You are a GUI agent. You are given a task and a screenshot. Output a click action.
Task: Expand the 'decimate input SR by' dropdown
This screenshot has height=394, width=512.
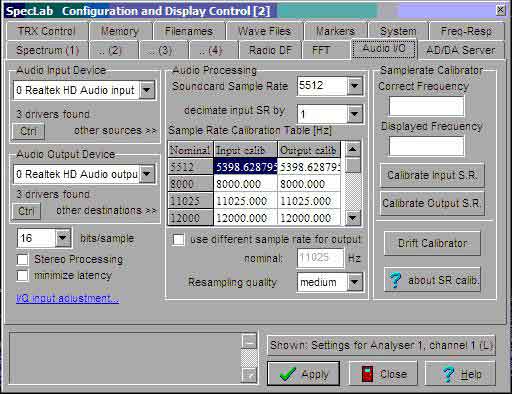(x=355, y=114)
